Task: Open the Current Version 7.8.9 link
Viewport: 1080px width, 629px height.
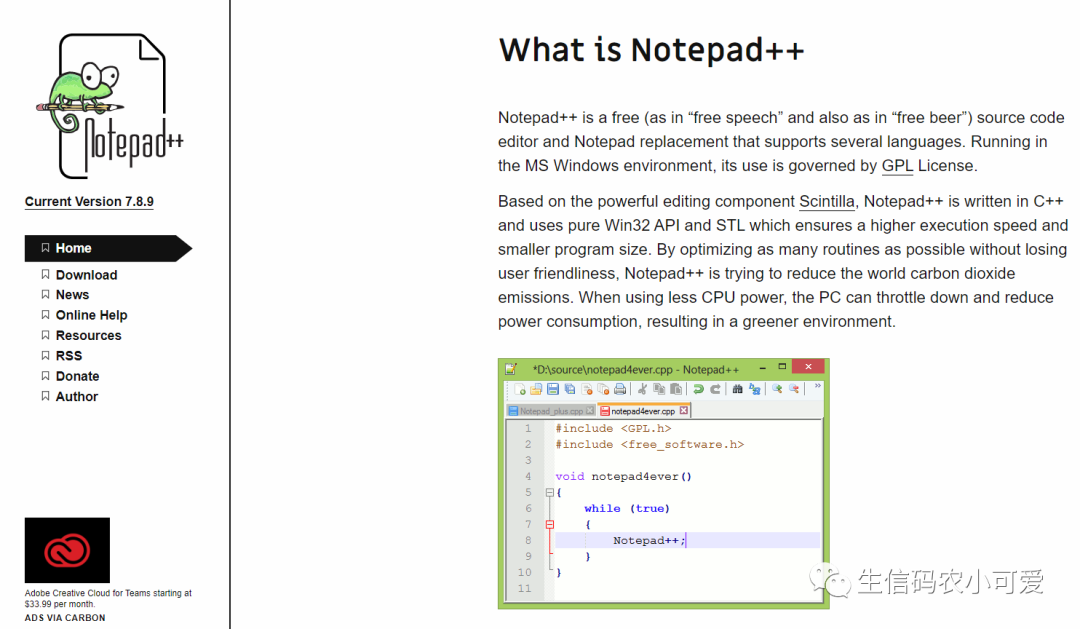Action: [x=89, y=202]
